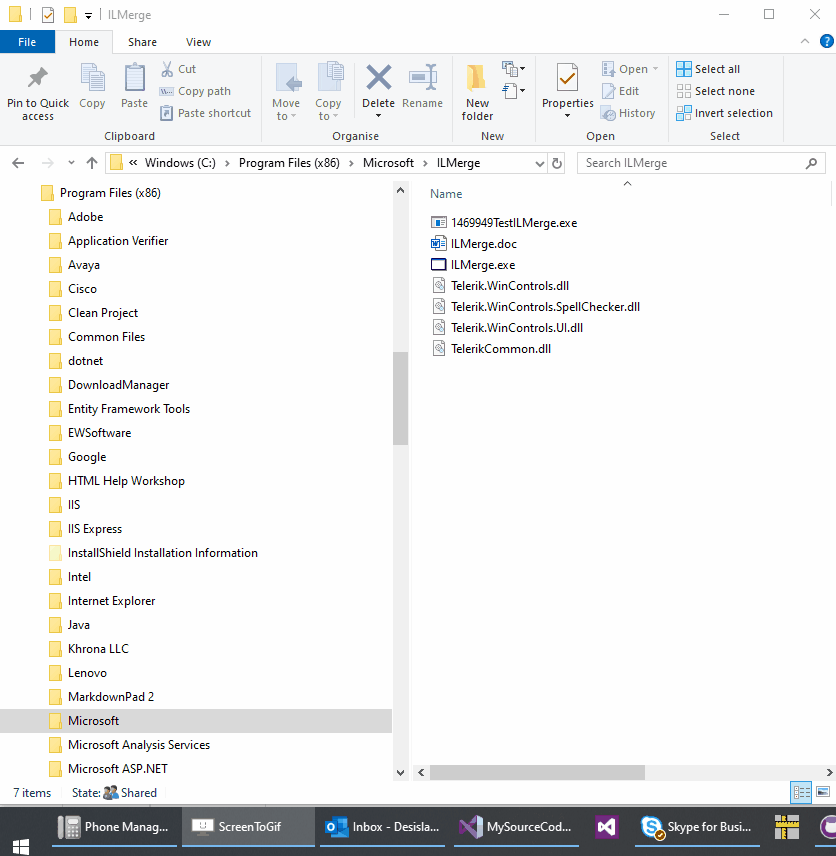836x856 pixels.
Task: Switch to the View tab
Action: [198, 42]
